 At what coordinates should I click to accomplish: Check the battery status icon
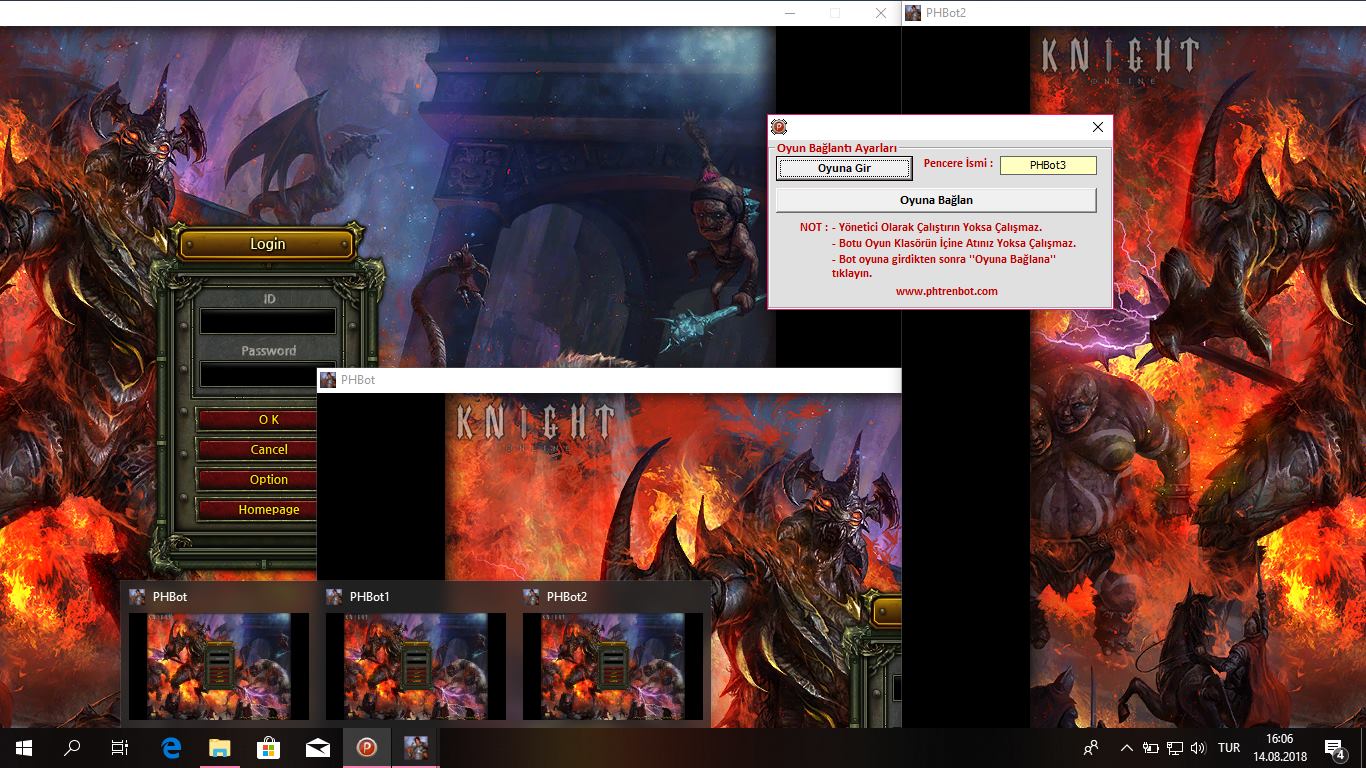pyautogui.click(x=1151, y=747)
